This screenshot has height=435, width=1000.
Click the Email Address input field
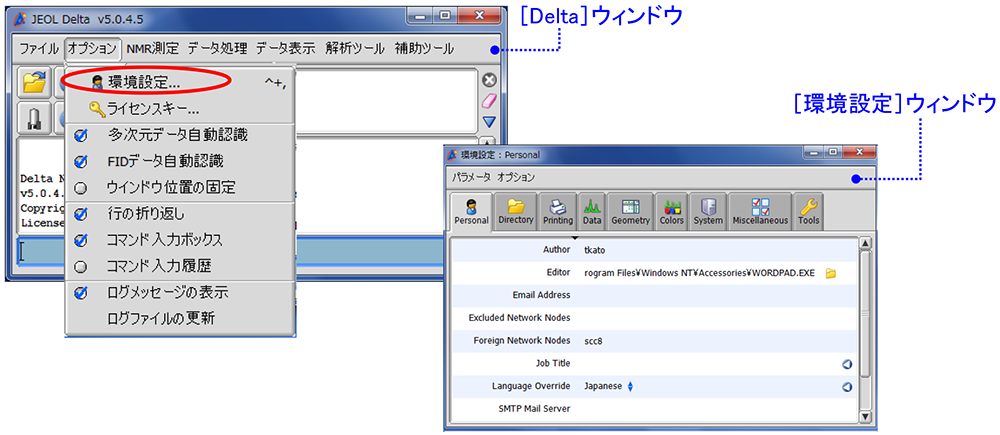(x=710, y=295)
